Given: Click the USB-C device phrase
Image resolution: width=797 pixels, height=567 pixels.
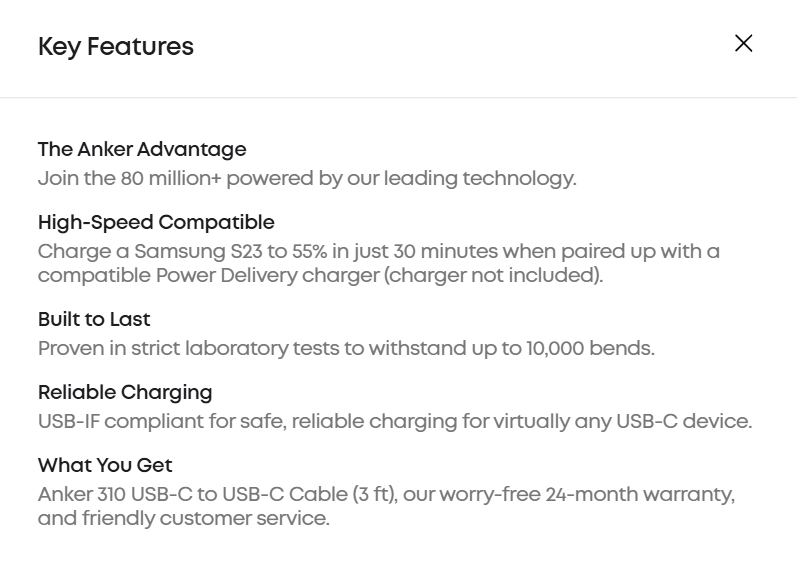Looking at the screenshot, I should coord(684,422).
